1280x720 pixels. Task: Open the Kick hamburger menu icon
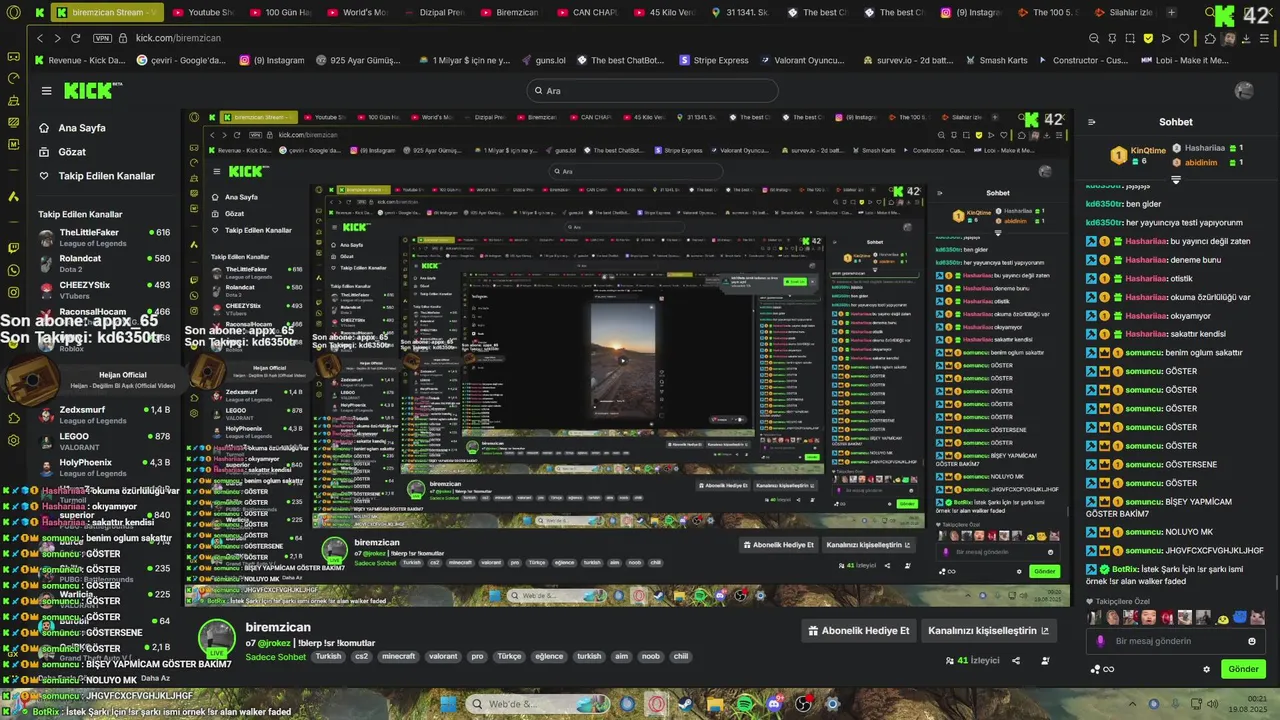46,91
